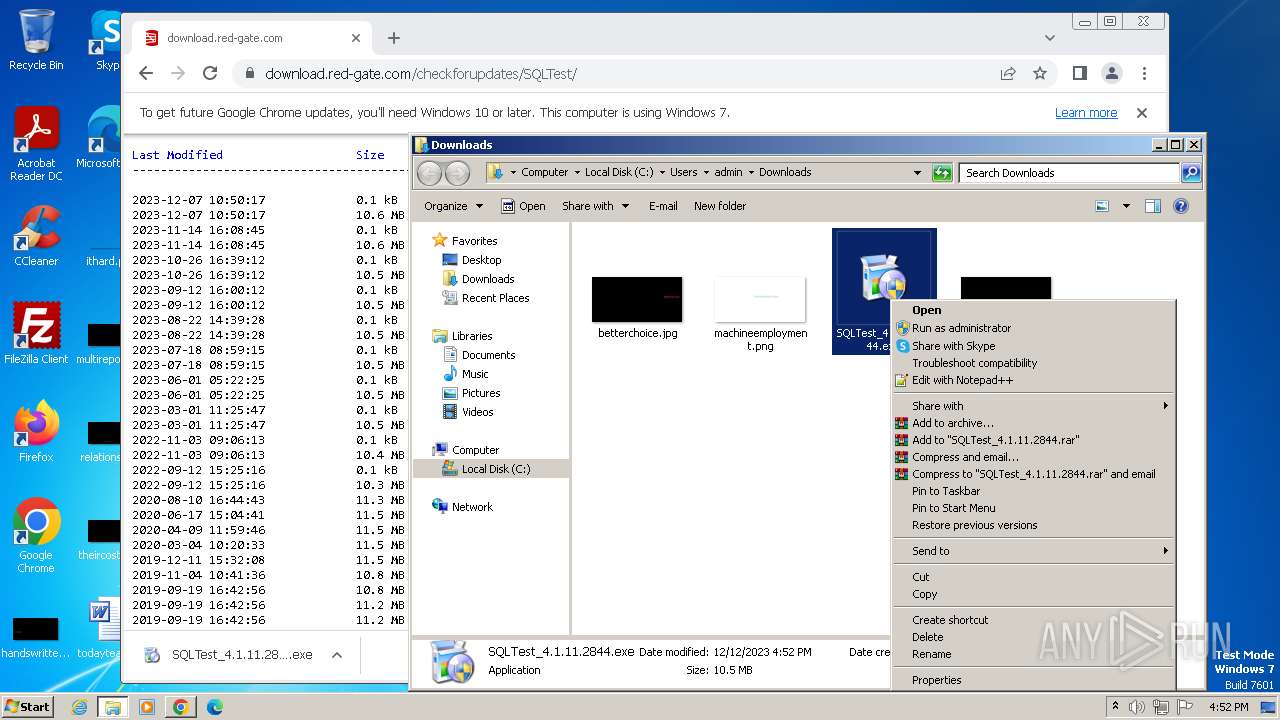Click the E-mail toolbar button
Image resolution: width=1280 pixels, height=720 pixels.
(663, 206)
